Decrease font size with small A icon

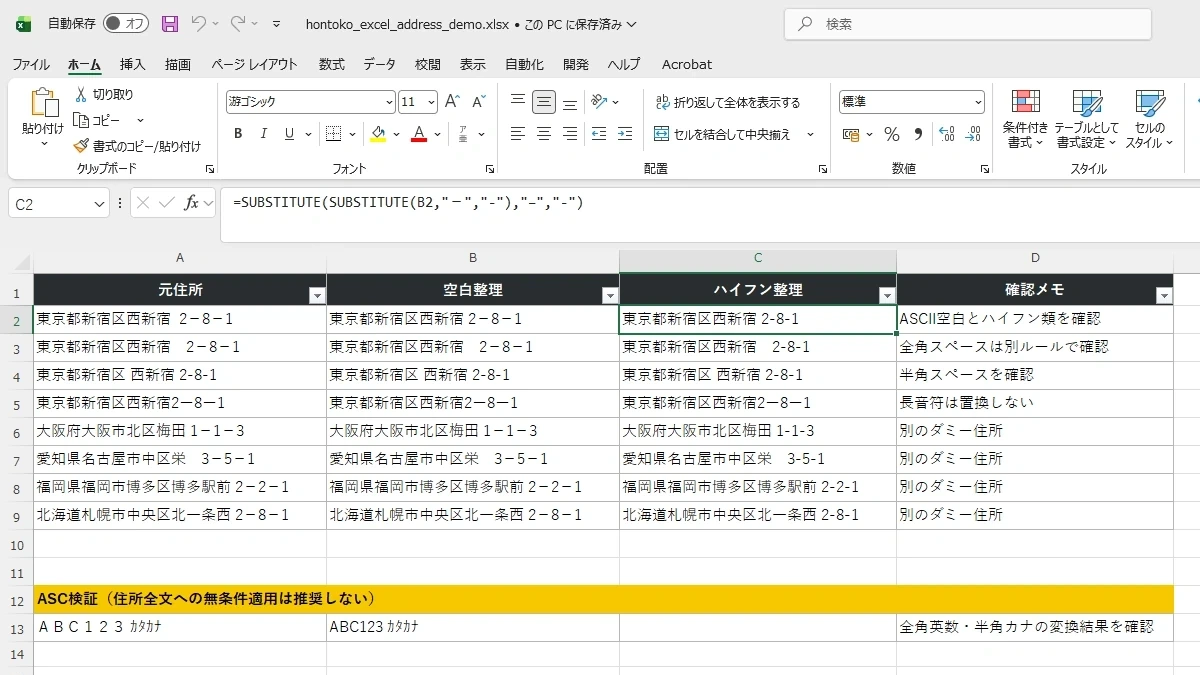(478, 102)
